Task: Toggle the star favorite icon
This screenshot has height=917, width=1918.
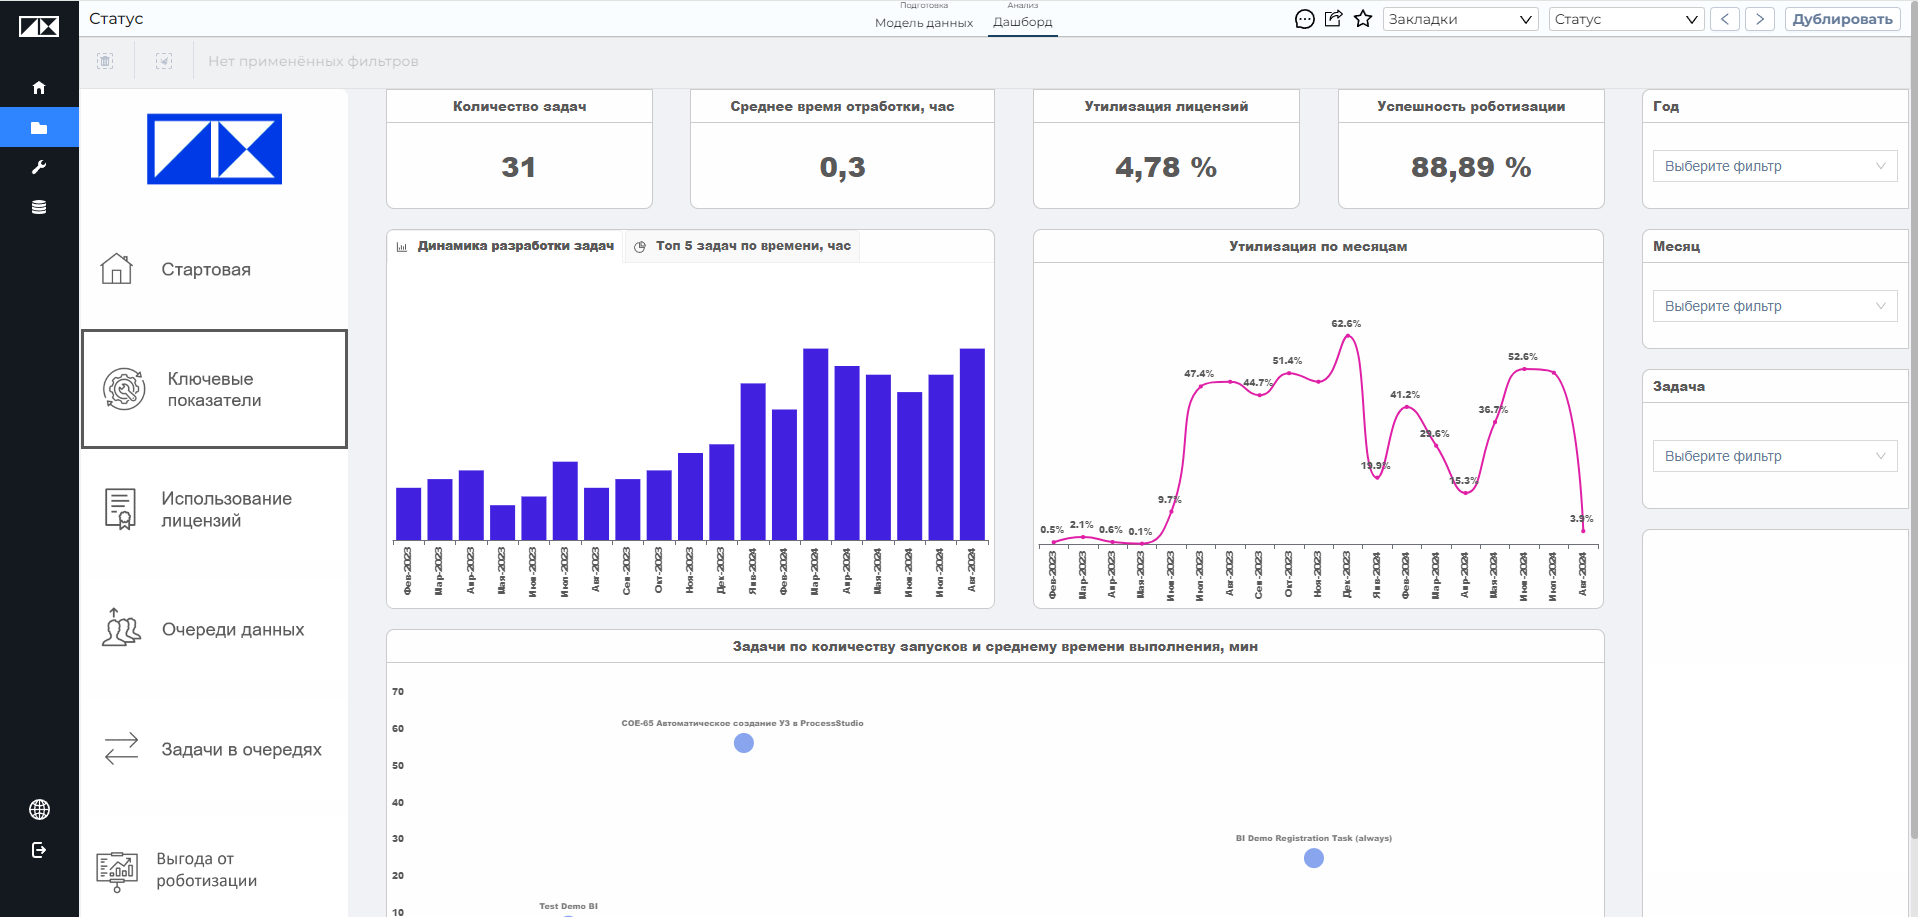Action: pyautogui.click(x=1363, y=19)
